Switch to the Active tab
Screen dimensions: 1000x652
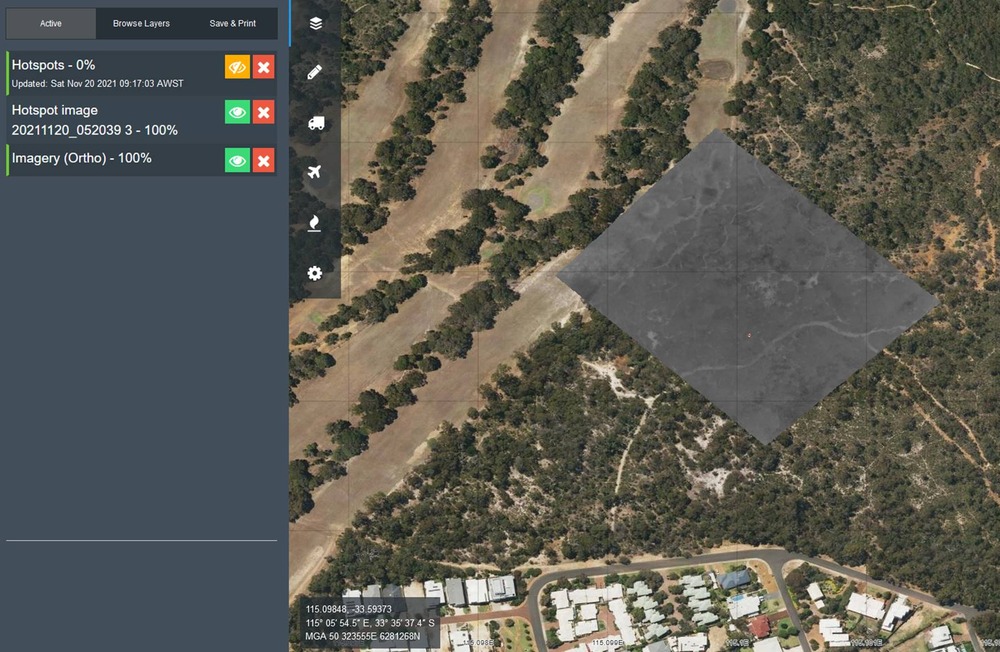pyautogui.click(x=51, y=23)
